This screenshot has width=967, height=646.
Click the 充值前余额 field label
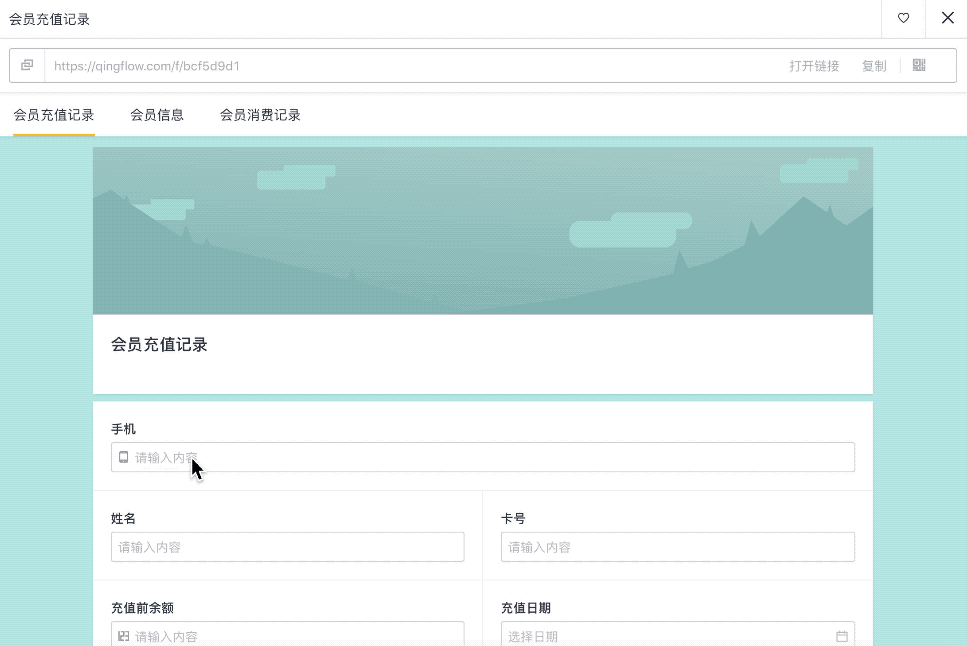coord(142,608)
